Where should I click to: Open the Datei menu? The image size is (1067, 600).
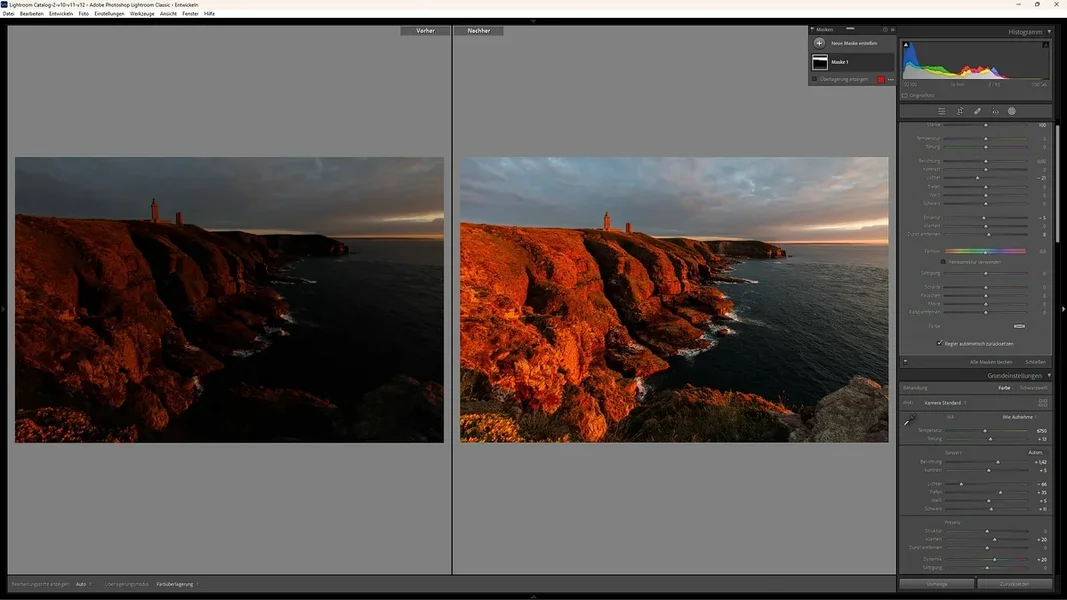click(8, 14)
